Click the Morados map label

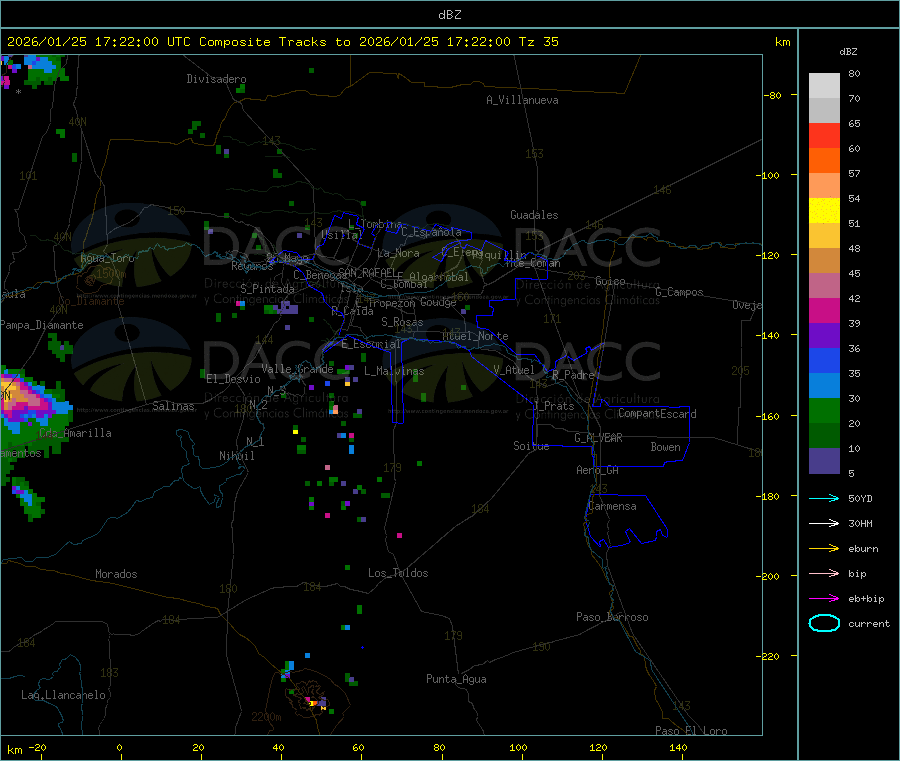coord(116,574)
